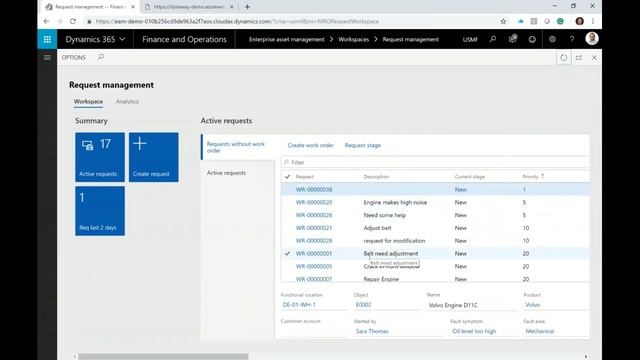Open request WR-00000001
This screenshot has width=640, height=360.
314,253
